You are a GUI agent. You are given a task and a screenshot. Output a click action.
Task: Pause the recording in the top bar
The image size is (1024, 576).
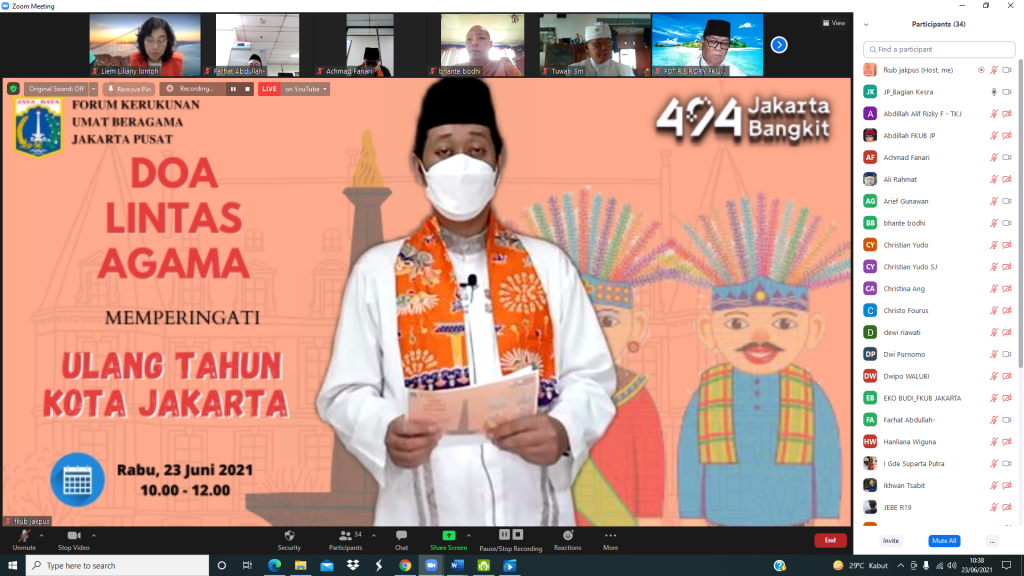click(233, 89)
